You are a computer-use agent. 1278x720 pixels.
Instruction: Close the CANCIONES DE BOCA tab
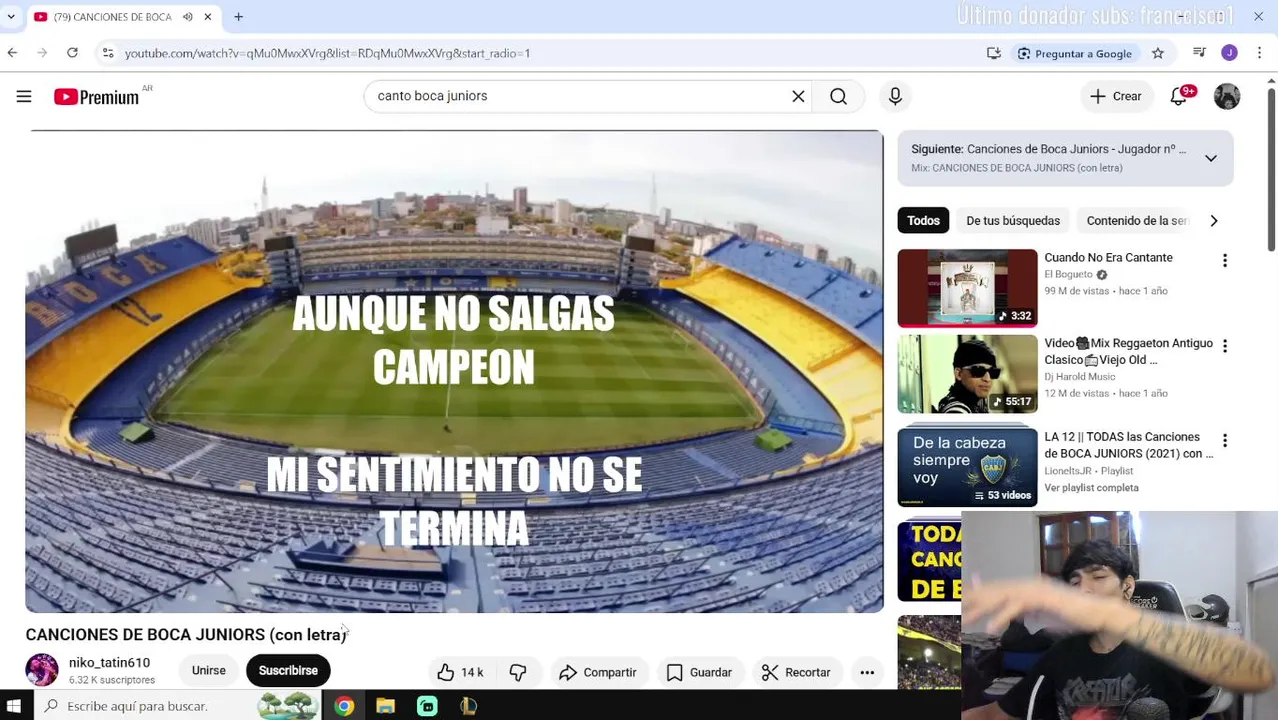(208, 17)
